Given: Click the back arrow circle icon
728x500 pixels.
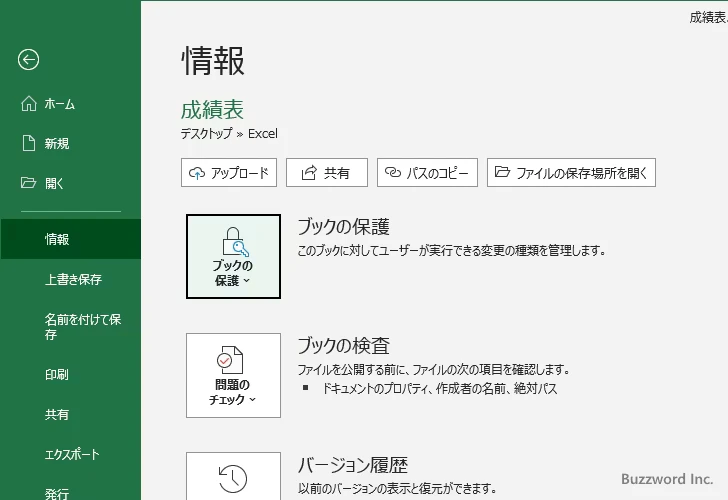Looking at the screenshot, I should (28, 59).
